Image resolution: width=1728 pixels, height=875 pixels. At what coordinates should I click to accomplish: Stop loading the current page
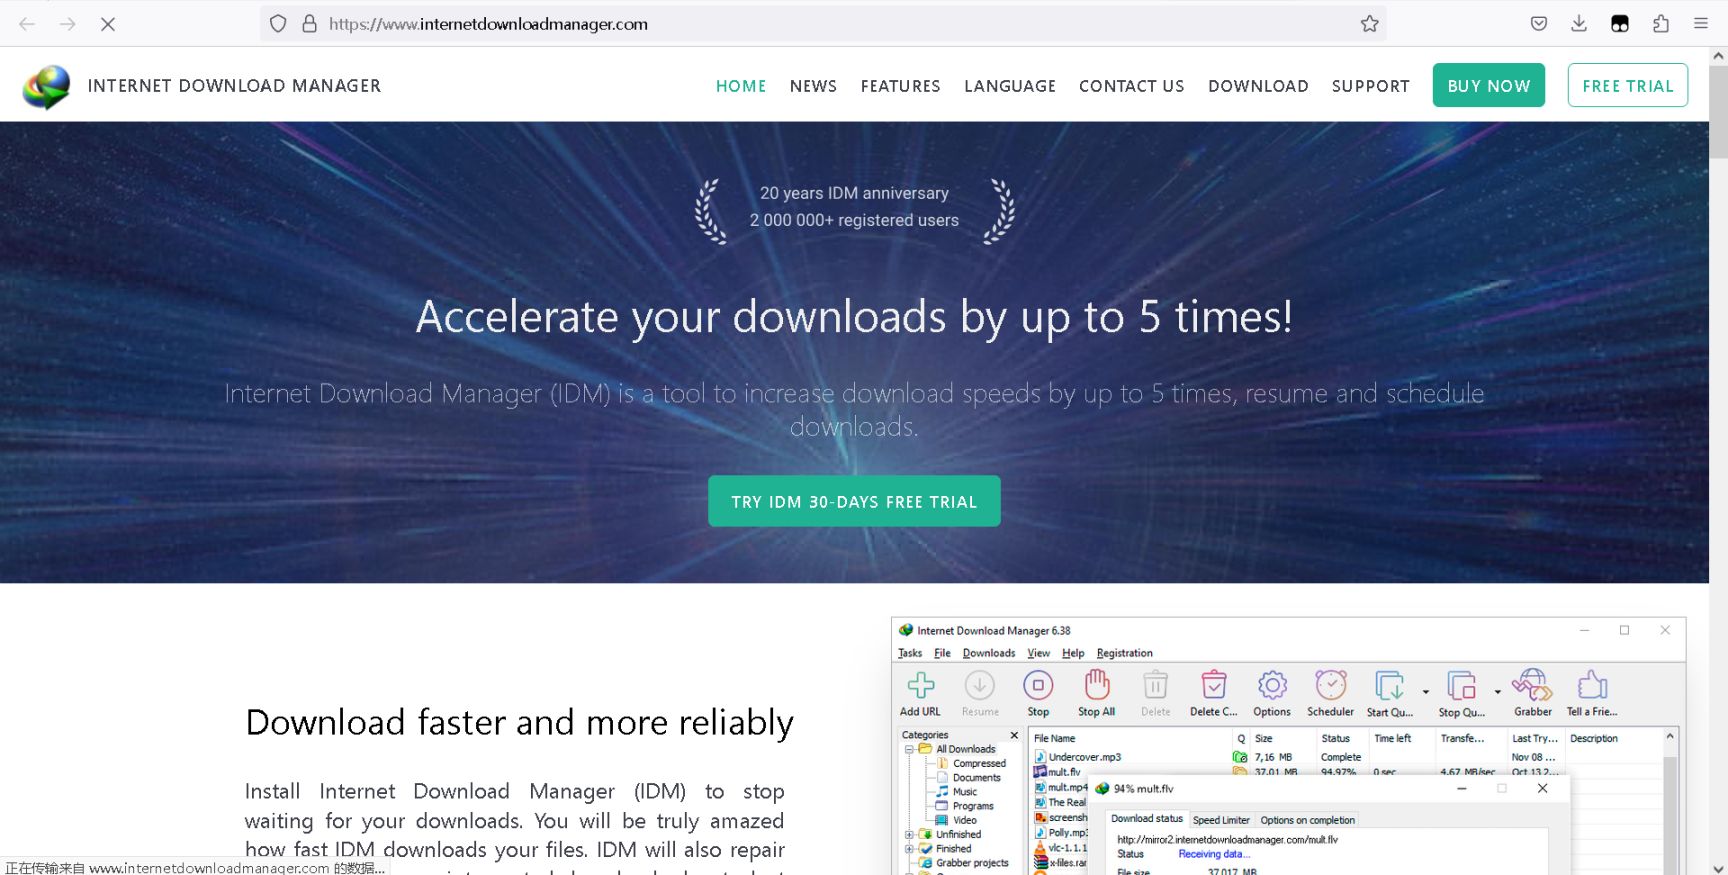(x=108, y=24)
